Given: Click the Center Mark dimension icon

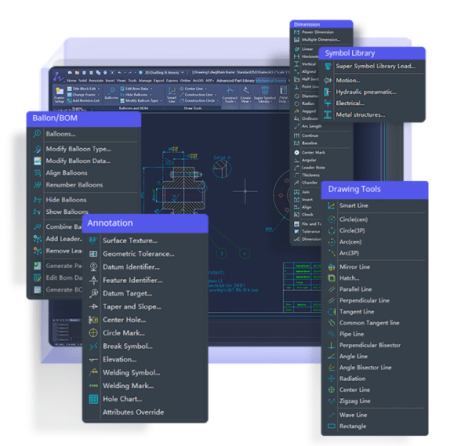Looking at the screenshot, I should [x=296, y=152].
